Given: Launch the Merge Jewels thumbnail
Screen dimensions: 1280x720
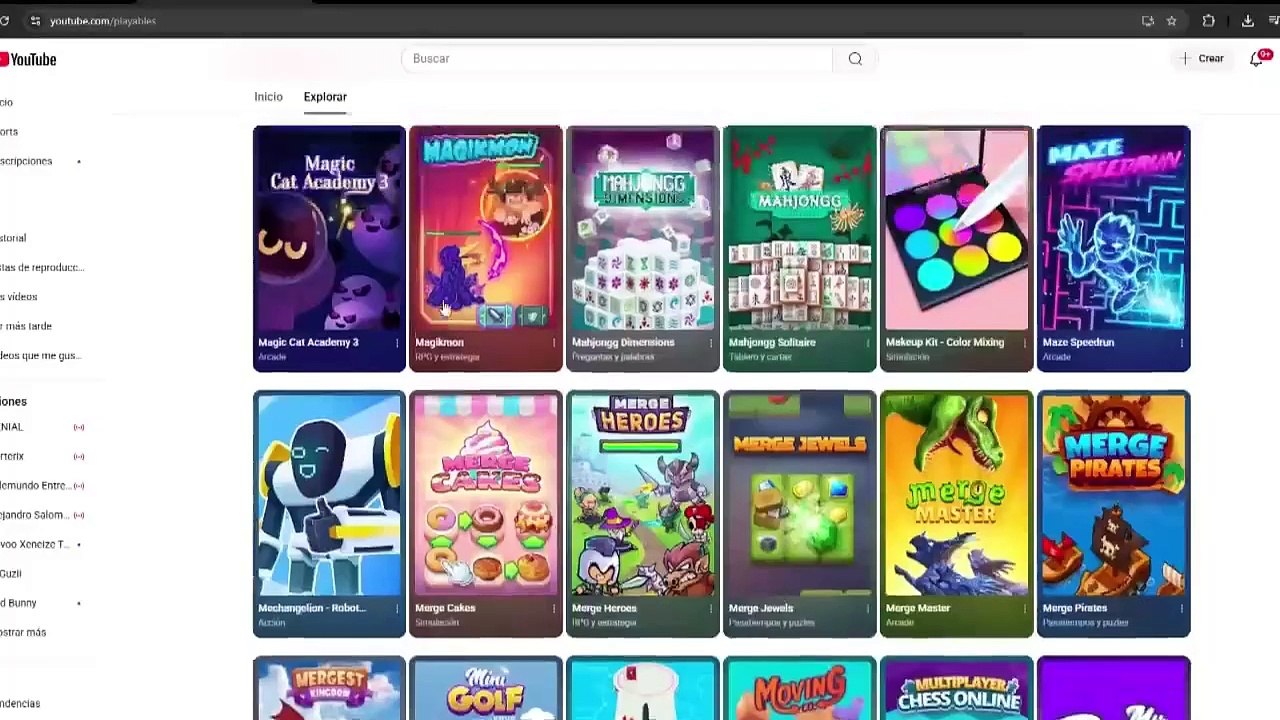Looking at the screenshot, I should (800, 494).
